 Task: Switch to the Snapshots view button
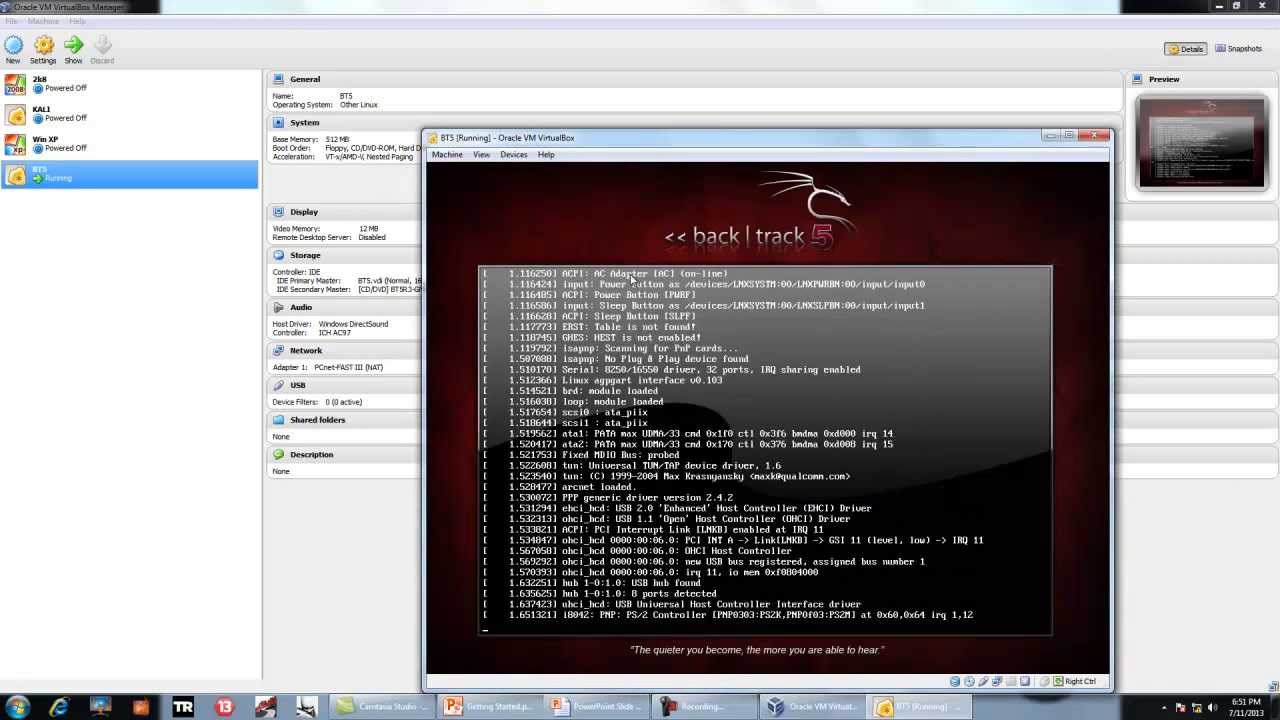point(1237,49)
